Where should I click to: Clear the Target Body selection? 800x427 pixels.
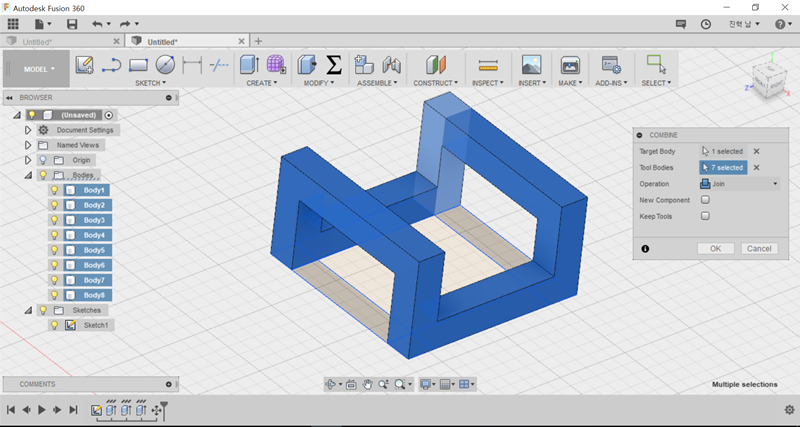click(757, 152)
